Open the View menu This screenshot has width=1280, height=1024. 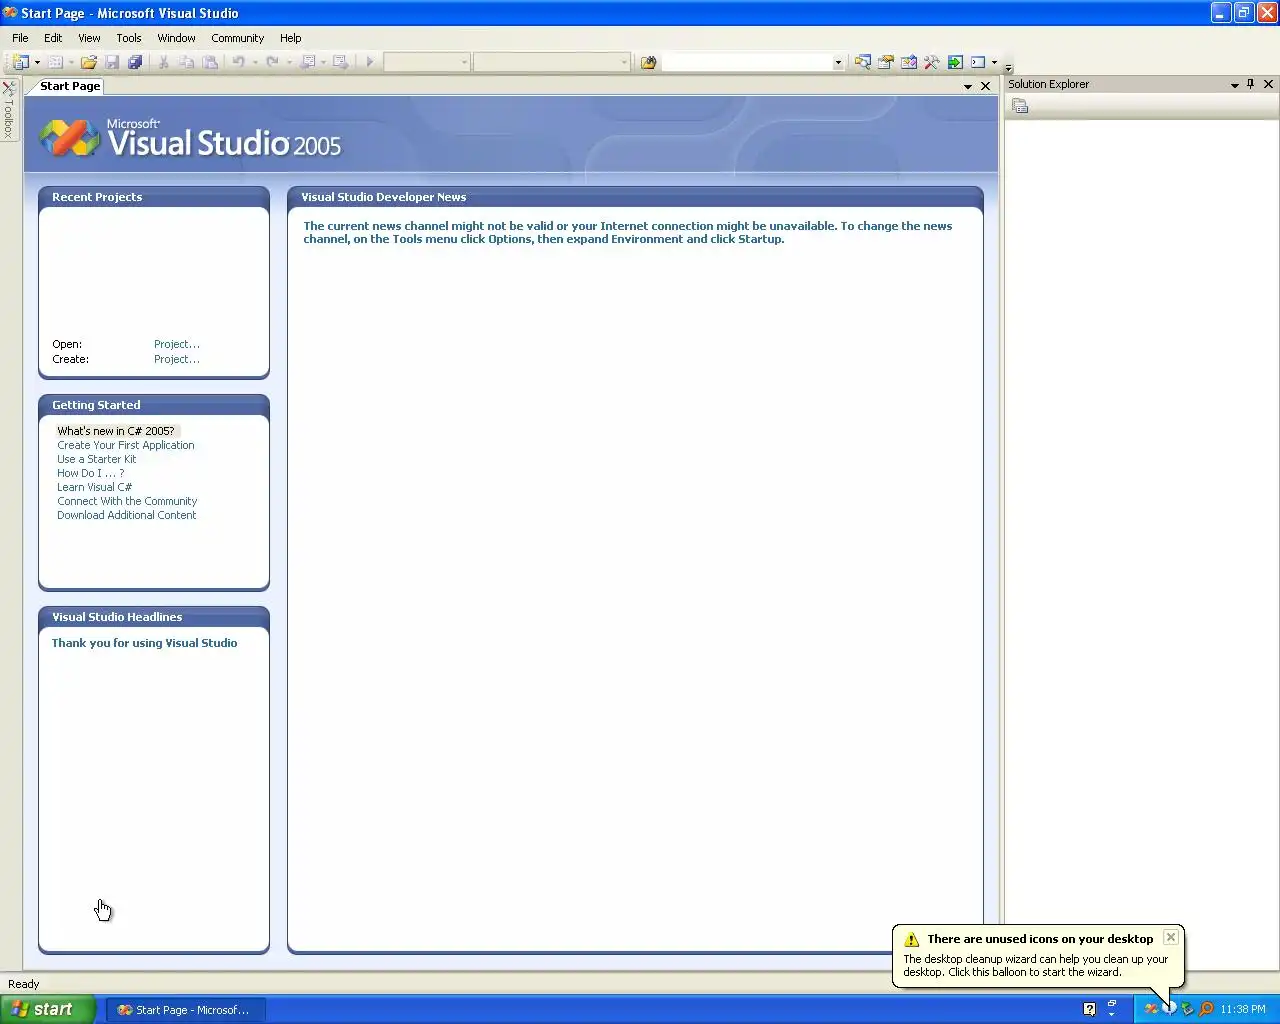(89, 38)
